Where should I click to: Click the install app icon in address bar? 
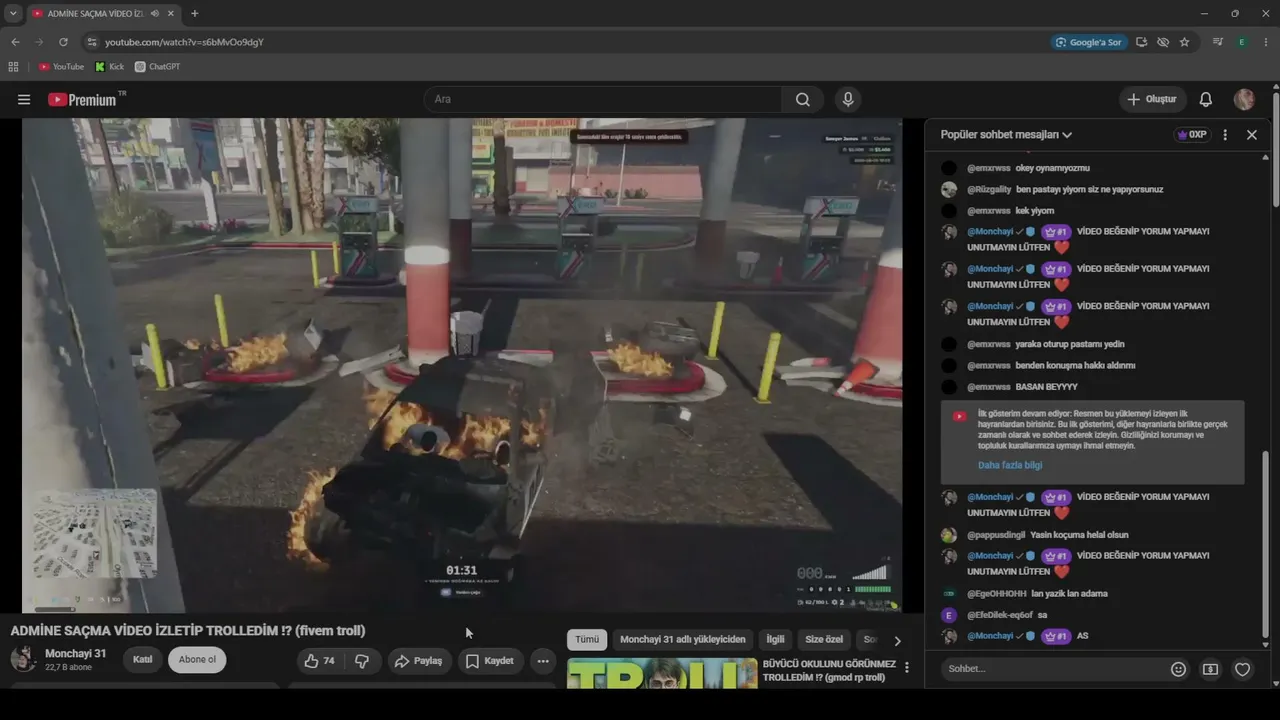pyautogui.click(x=1141, y=42)
